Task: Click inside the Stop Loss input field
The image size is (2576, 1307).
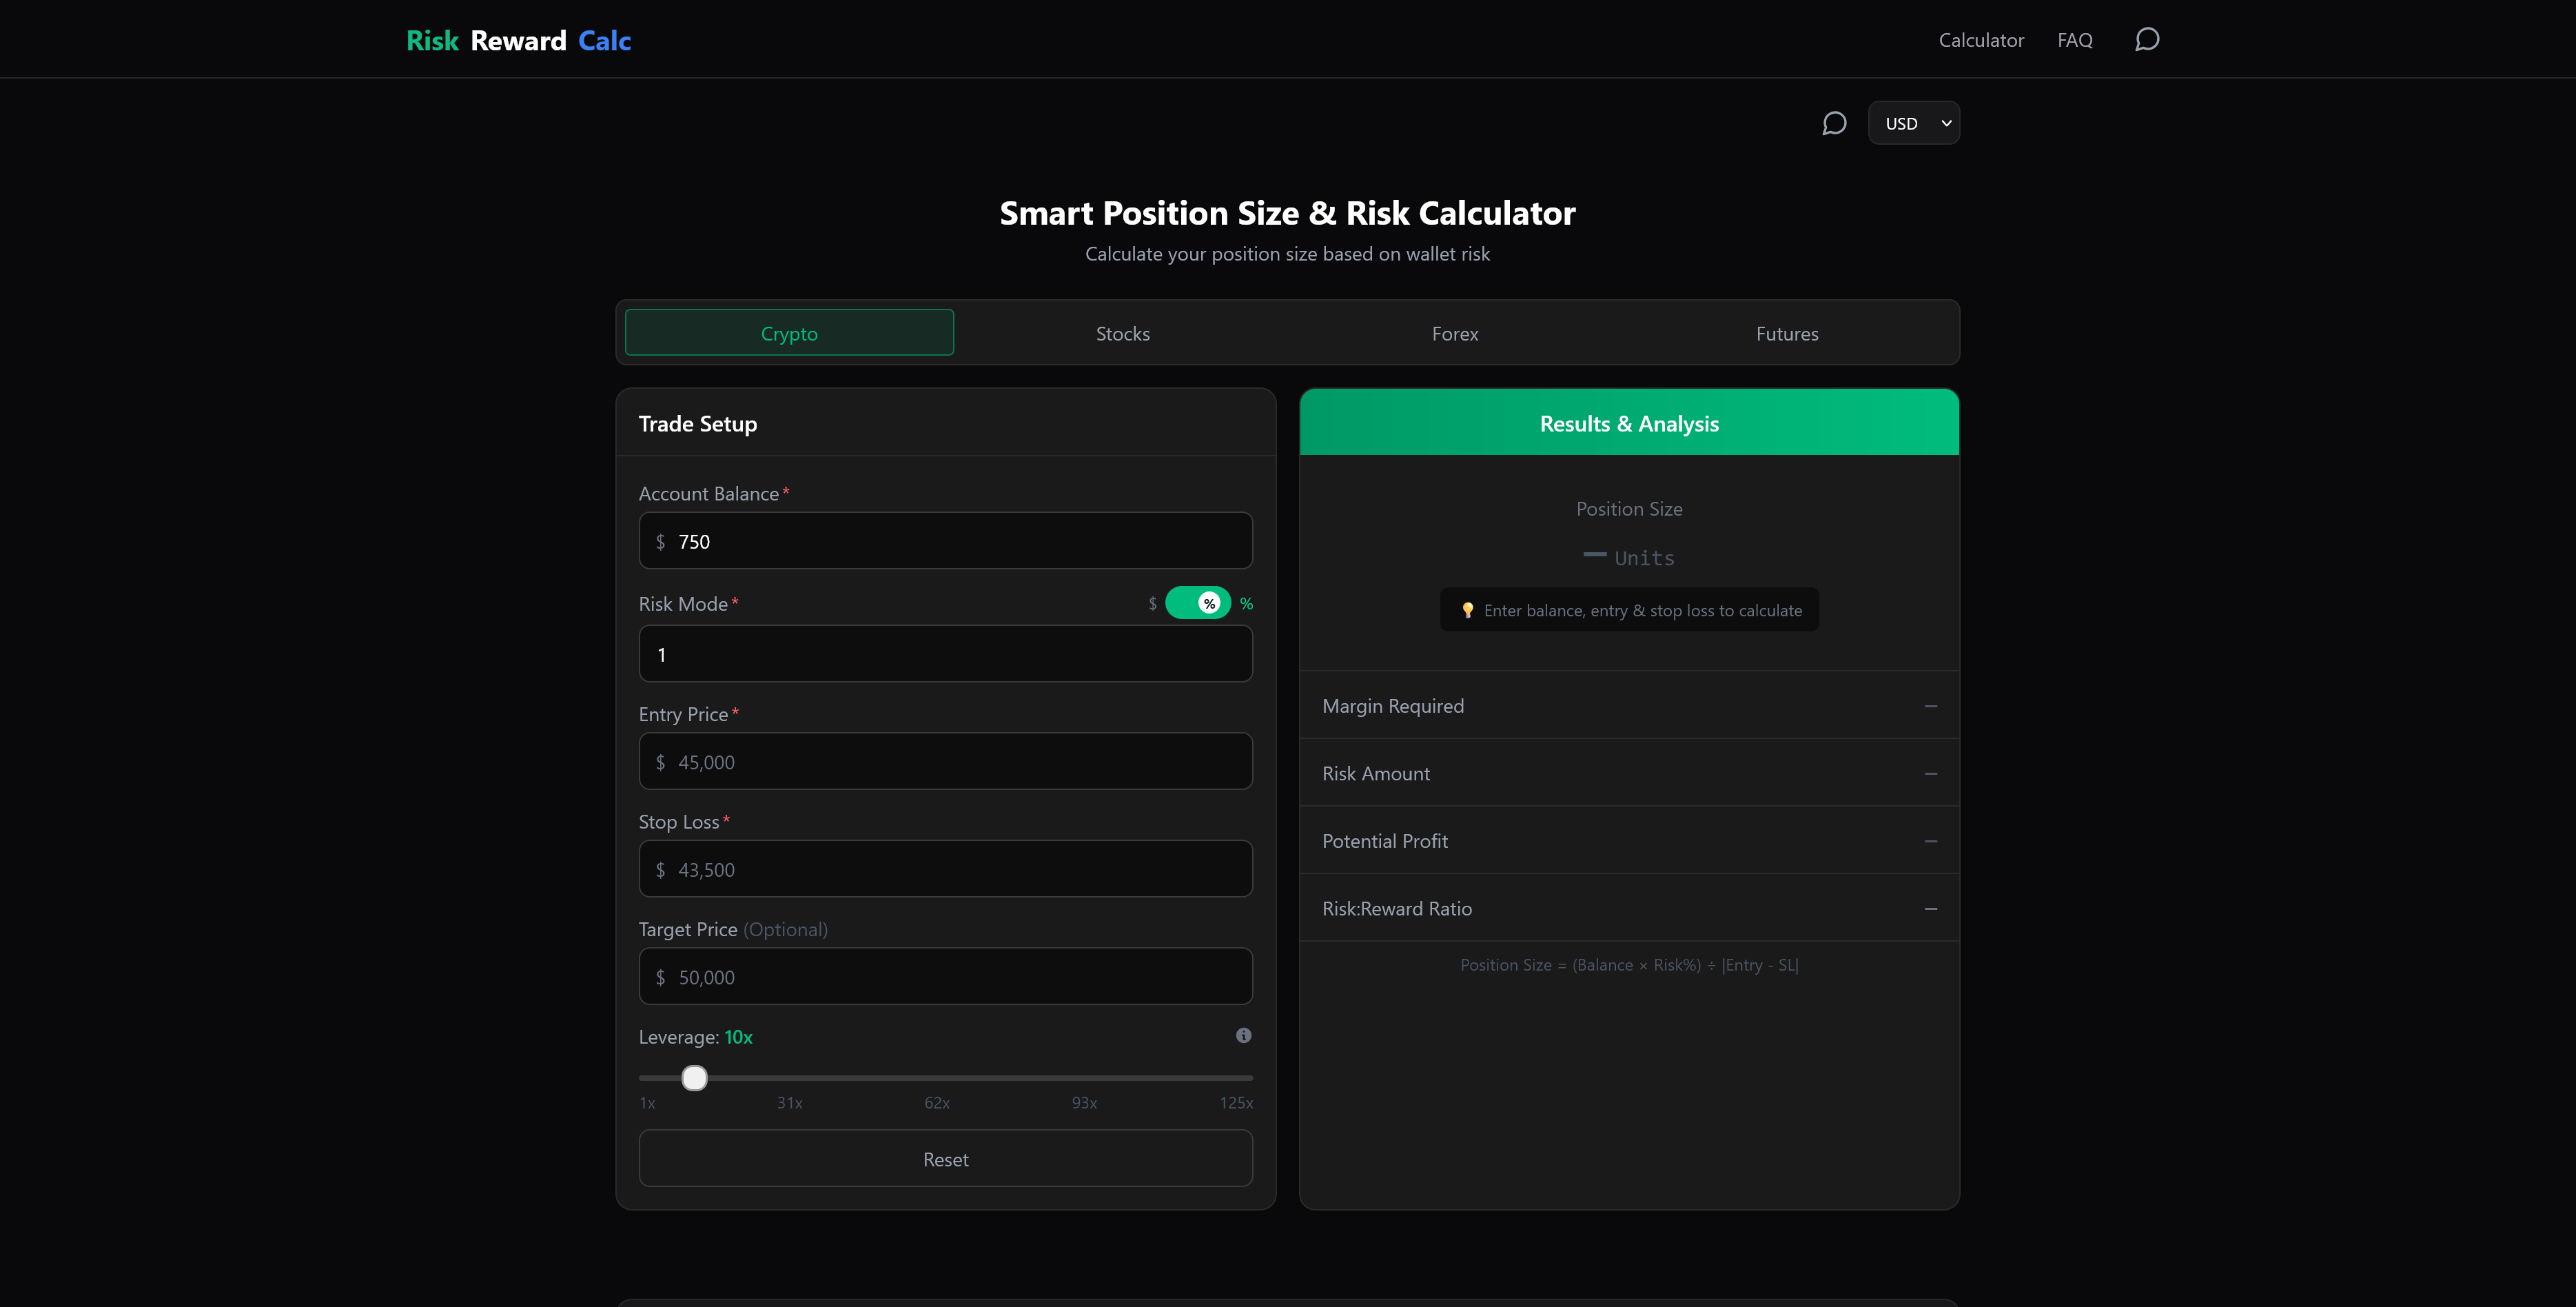Action: (x=944, y=868)
